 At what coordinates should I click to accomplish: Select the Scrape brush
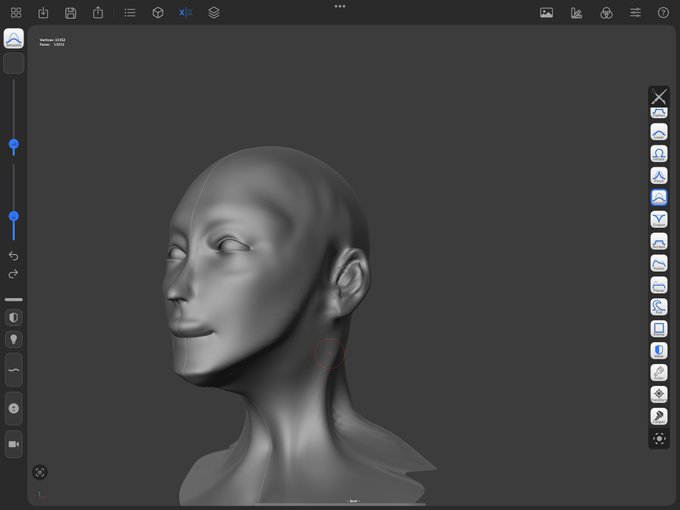(659, 241)
